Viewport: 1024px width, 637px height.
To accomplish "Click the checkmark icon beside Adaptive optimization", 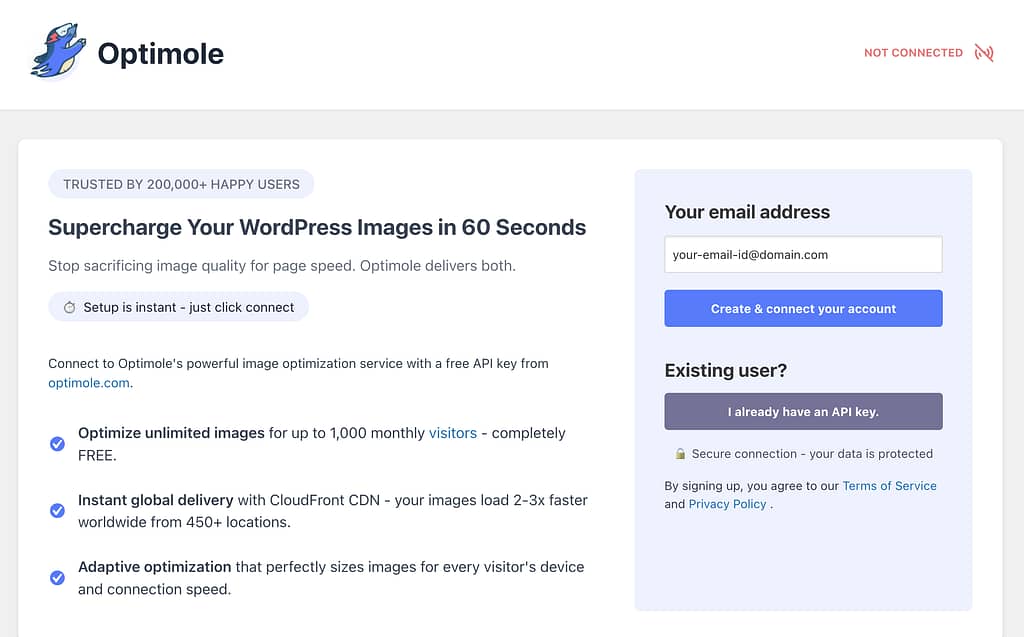I will (x=57, y=578).
